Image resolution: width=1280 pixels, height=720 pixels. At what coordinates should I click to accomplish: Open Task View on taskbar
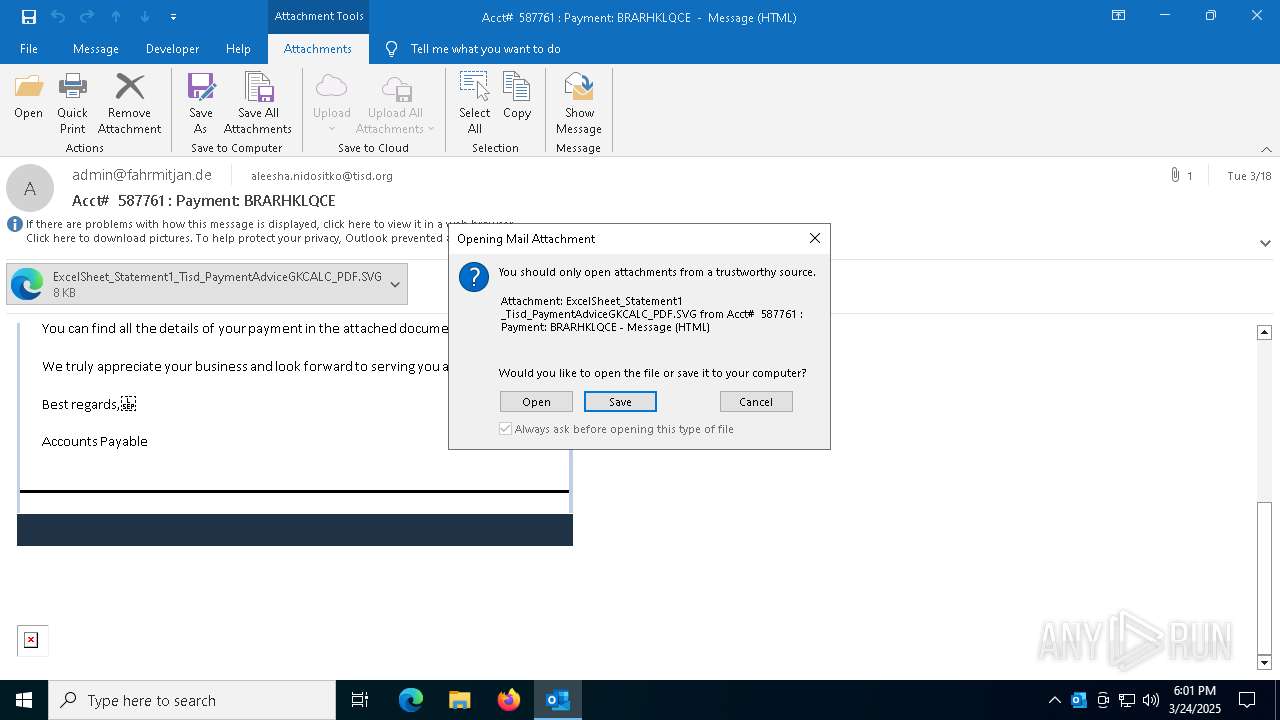(360, 700)
